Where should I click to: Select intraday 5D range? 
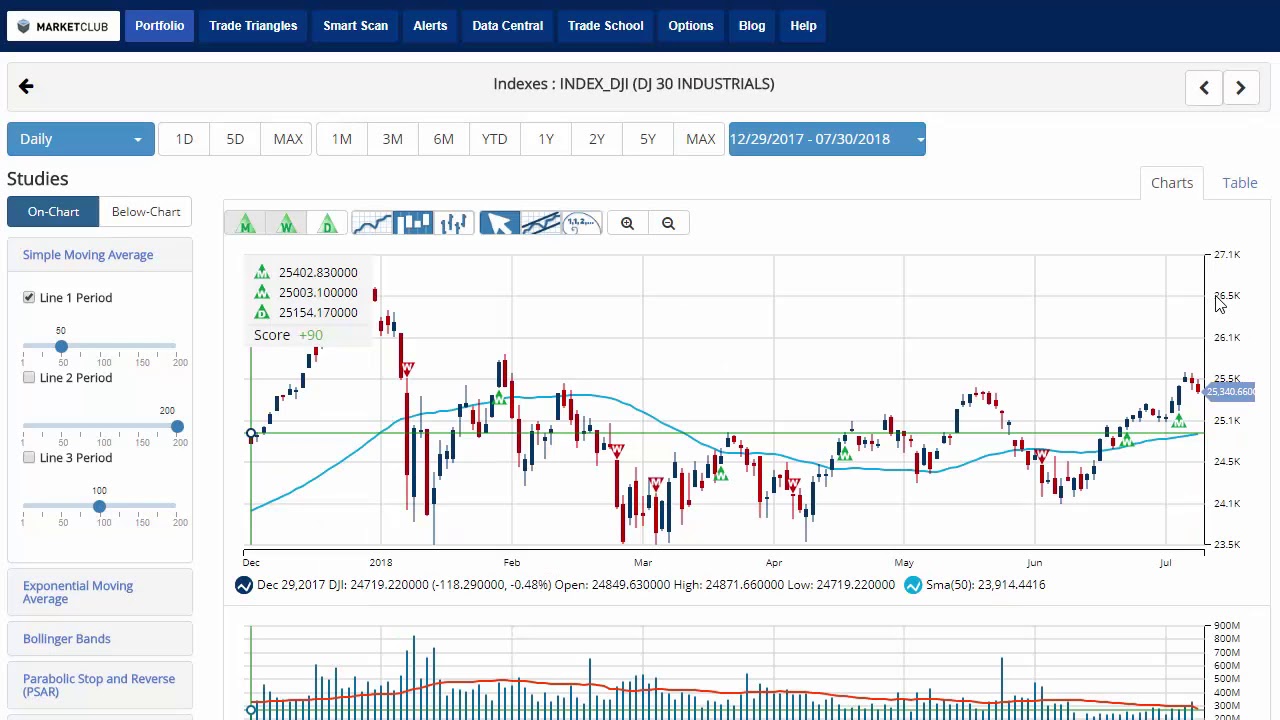coord(235,139)
